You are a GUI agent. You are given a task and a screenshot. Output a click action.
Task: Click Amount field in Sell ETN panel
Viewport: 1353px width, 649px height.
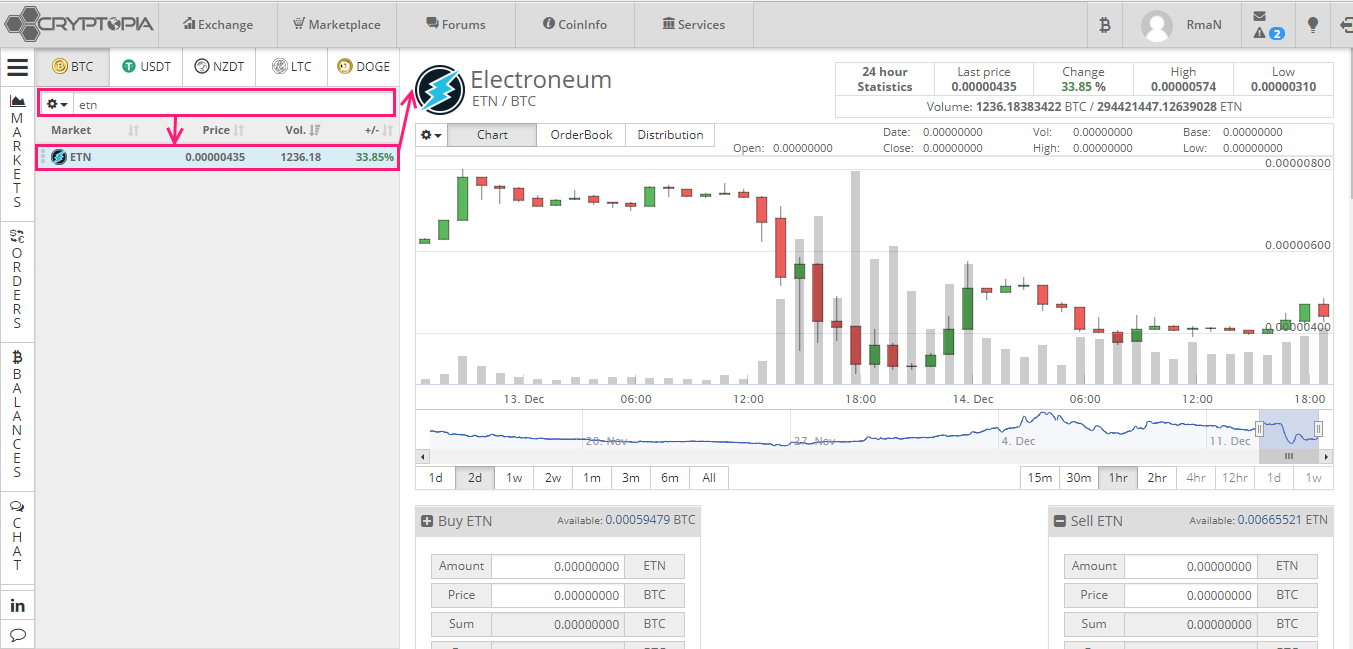pyautogui.click(x=1191, y=566)
